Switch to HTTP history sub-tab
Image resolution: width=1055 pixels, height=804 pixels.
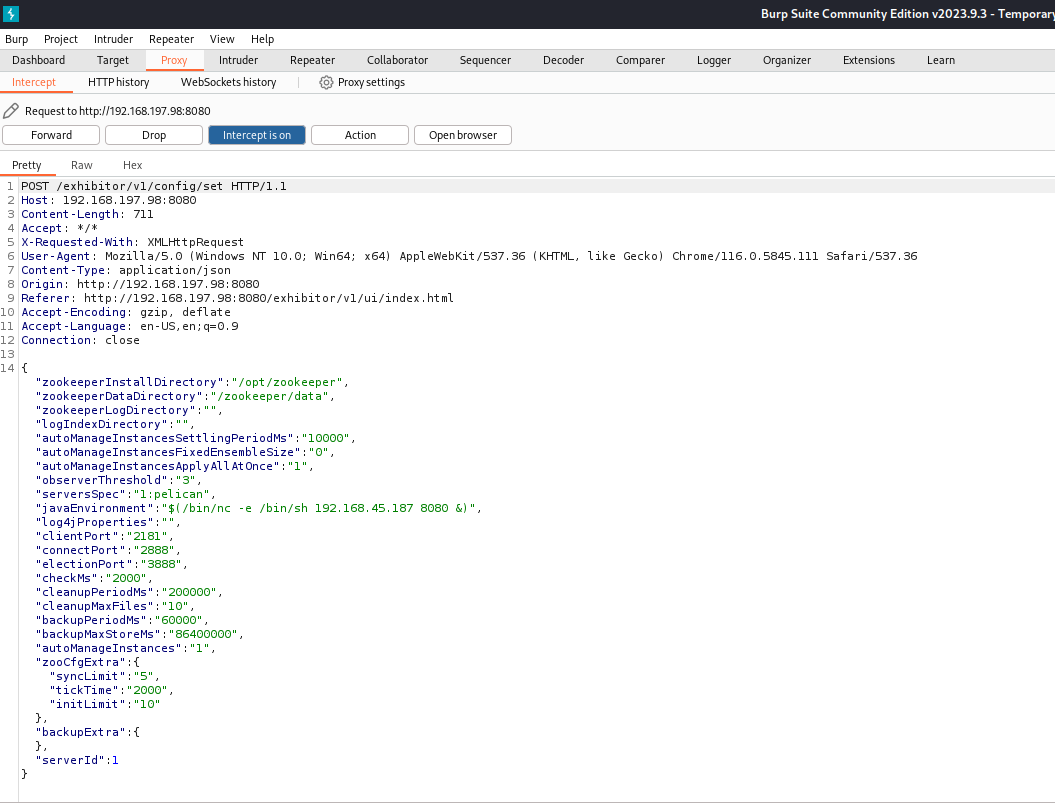[118, 82]
